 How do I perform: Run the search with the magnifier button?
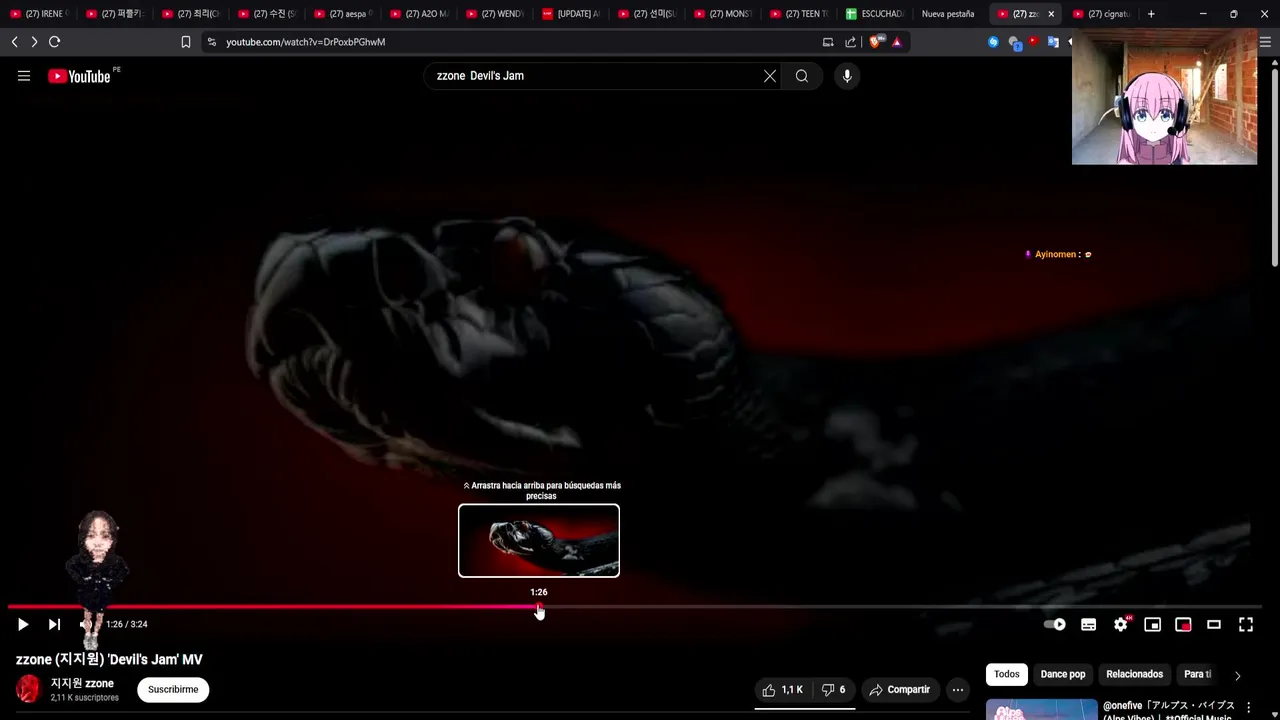[x=802, y=76]
